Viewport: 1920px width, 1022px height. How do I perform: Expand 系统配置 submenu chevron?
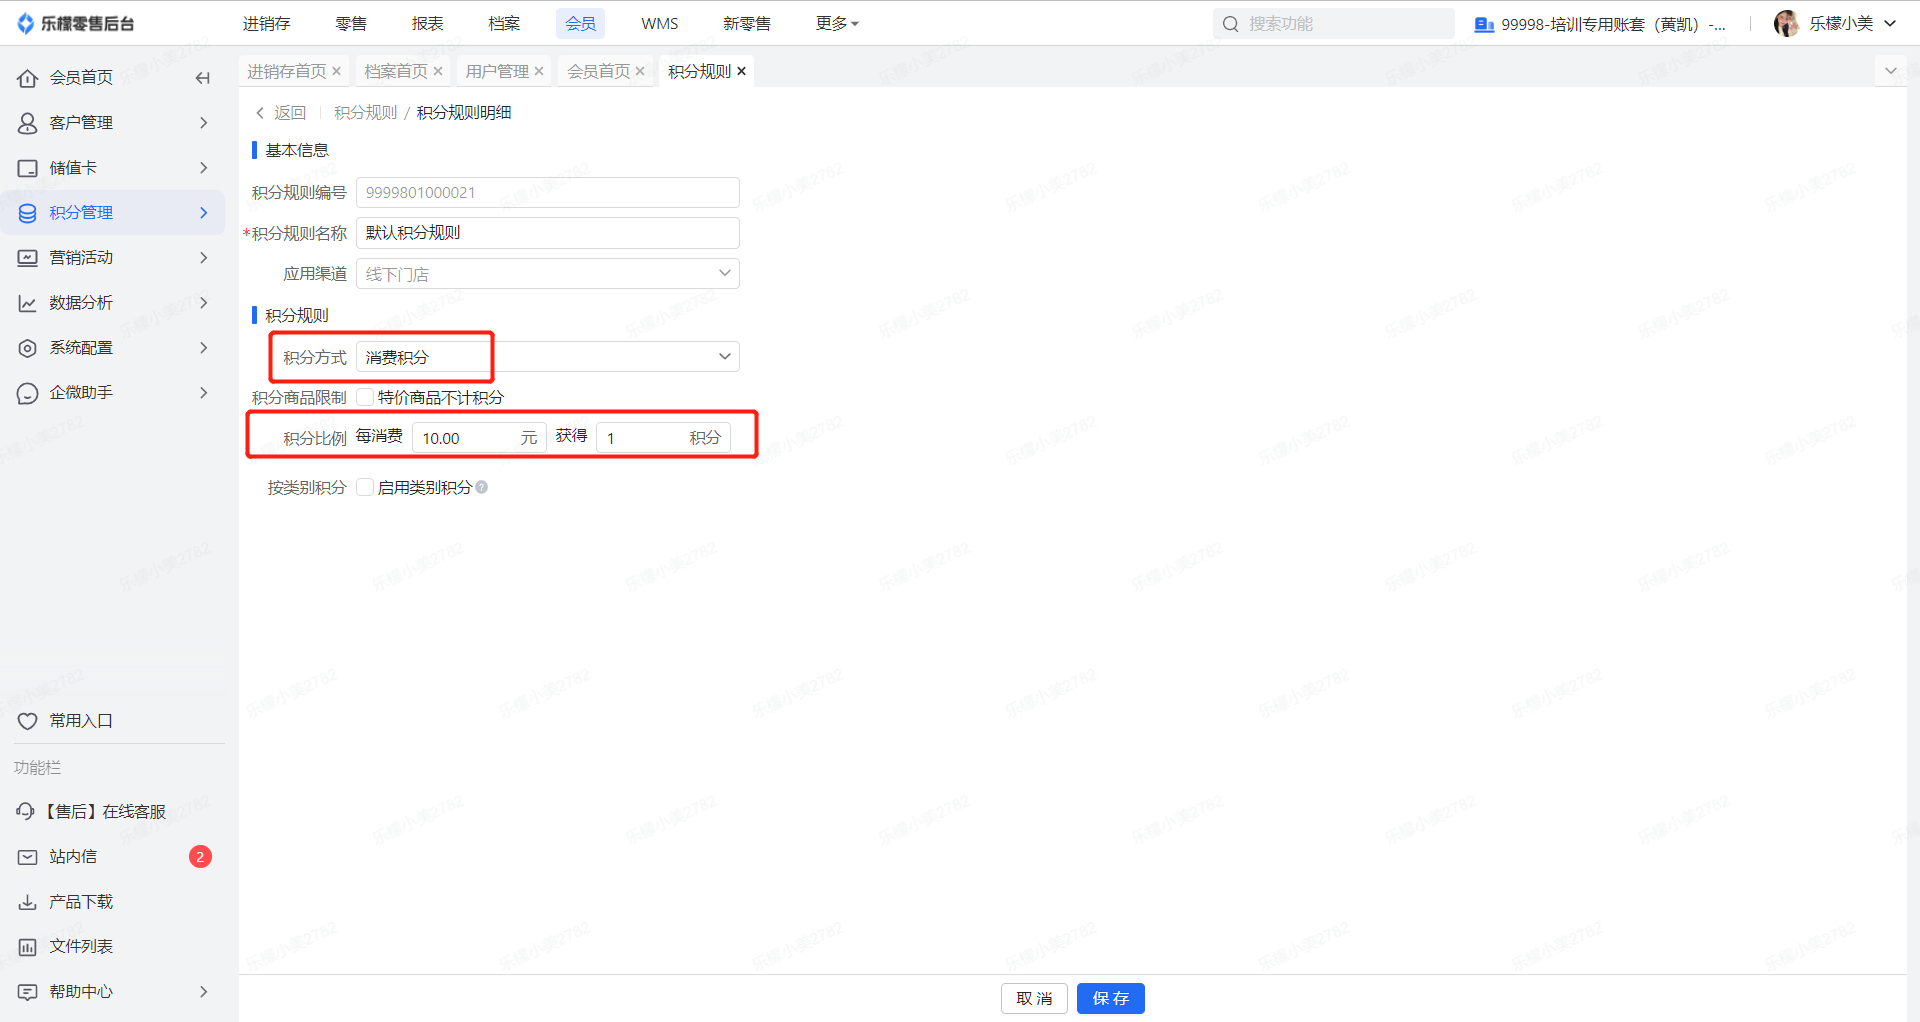pos(204,348)
